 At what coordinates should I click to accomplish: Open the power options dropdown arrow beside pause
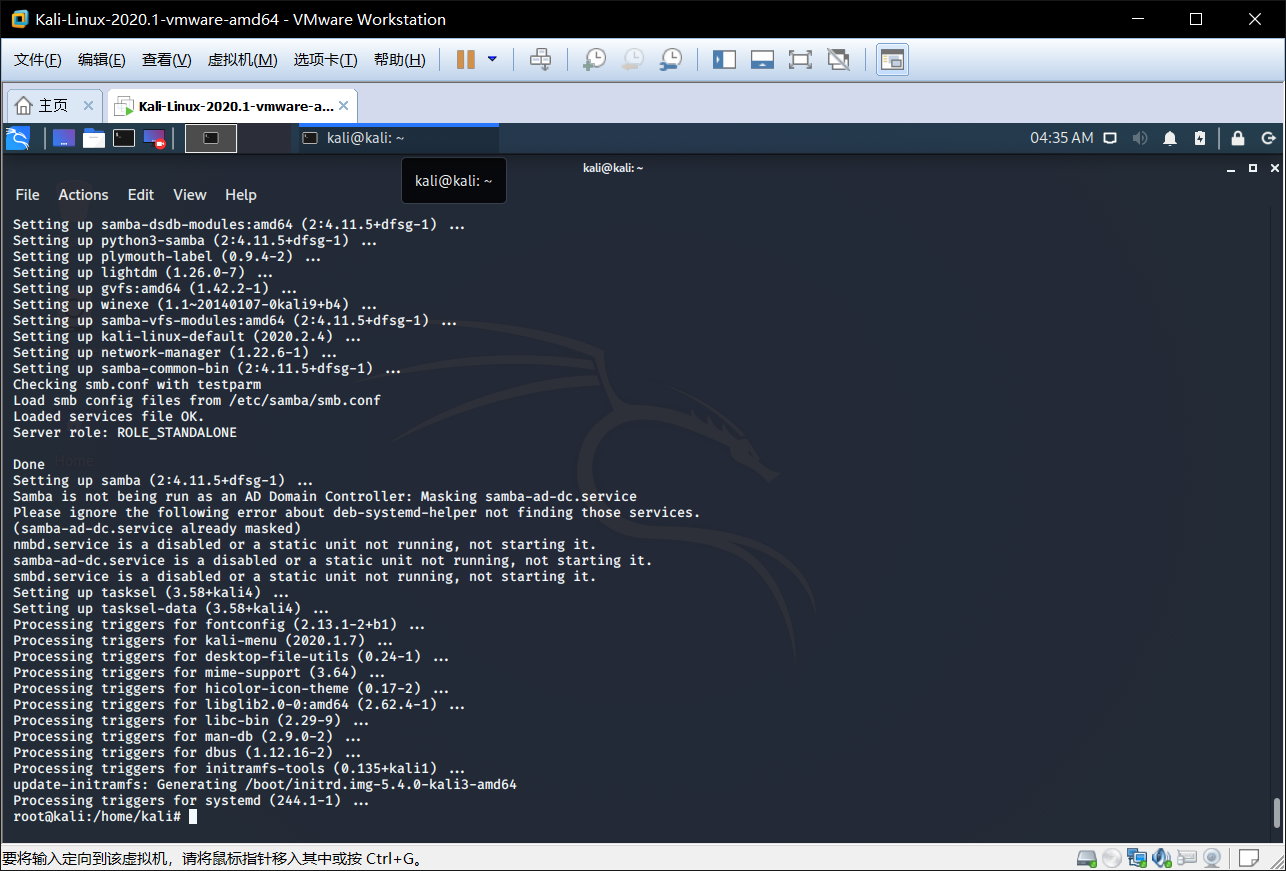492,60
